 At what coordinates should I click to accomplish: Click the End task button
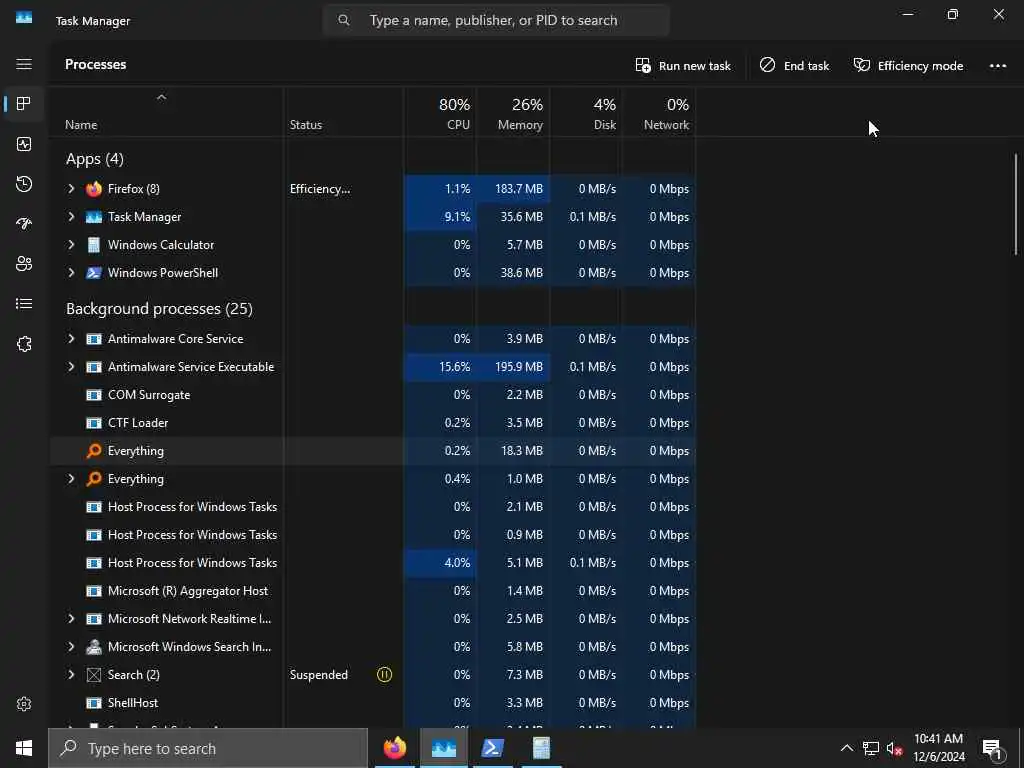[794, 65]
